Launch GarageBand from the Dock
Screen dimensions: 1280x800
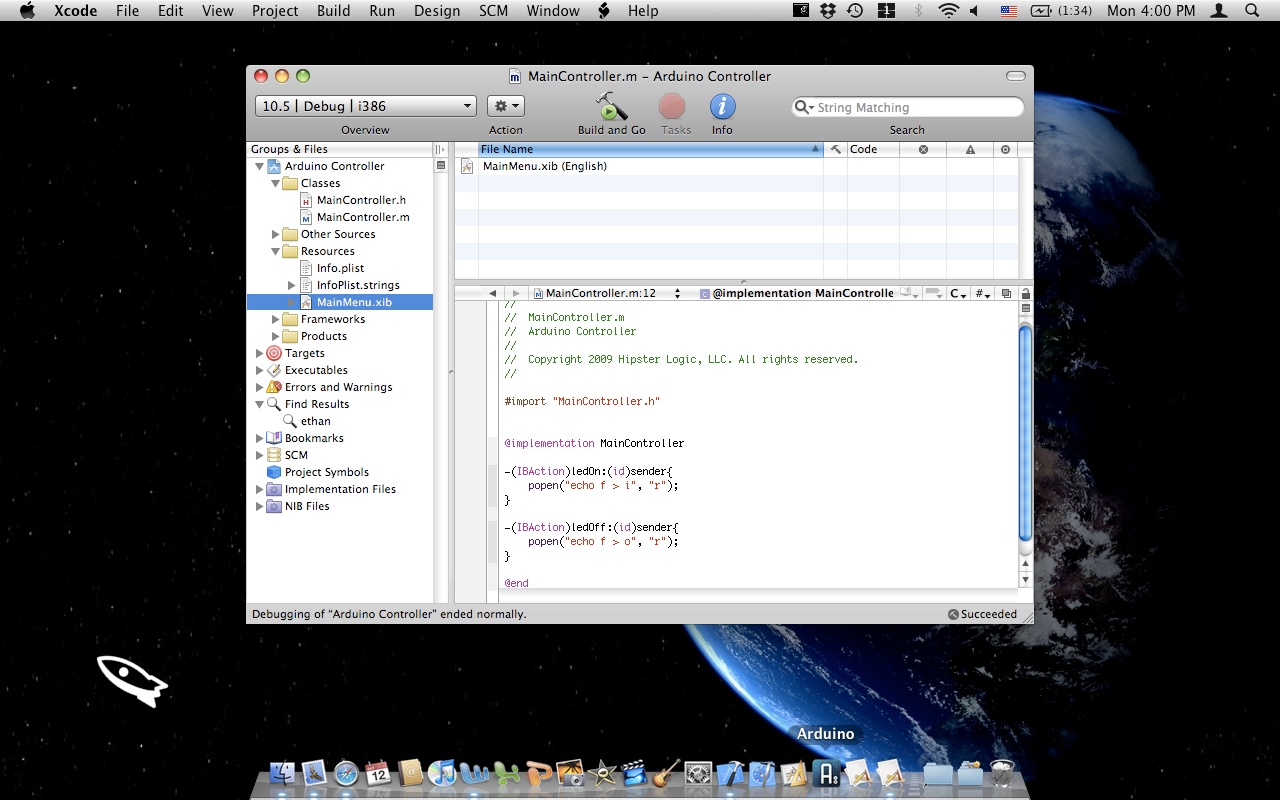point(666,773)
